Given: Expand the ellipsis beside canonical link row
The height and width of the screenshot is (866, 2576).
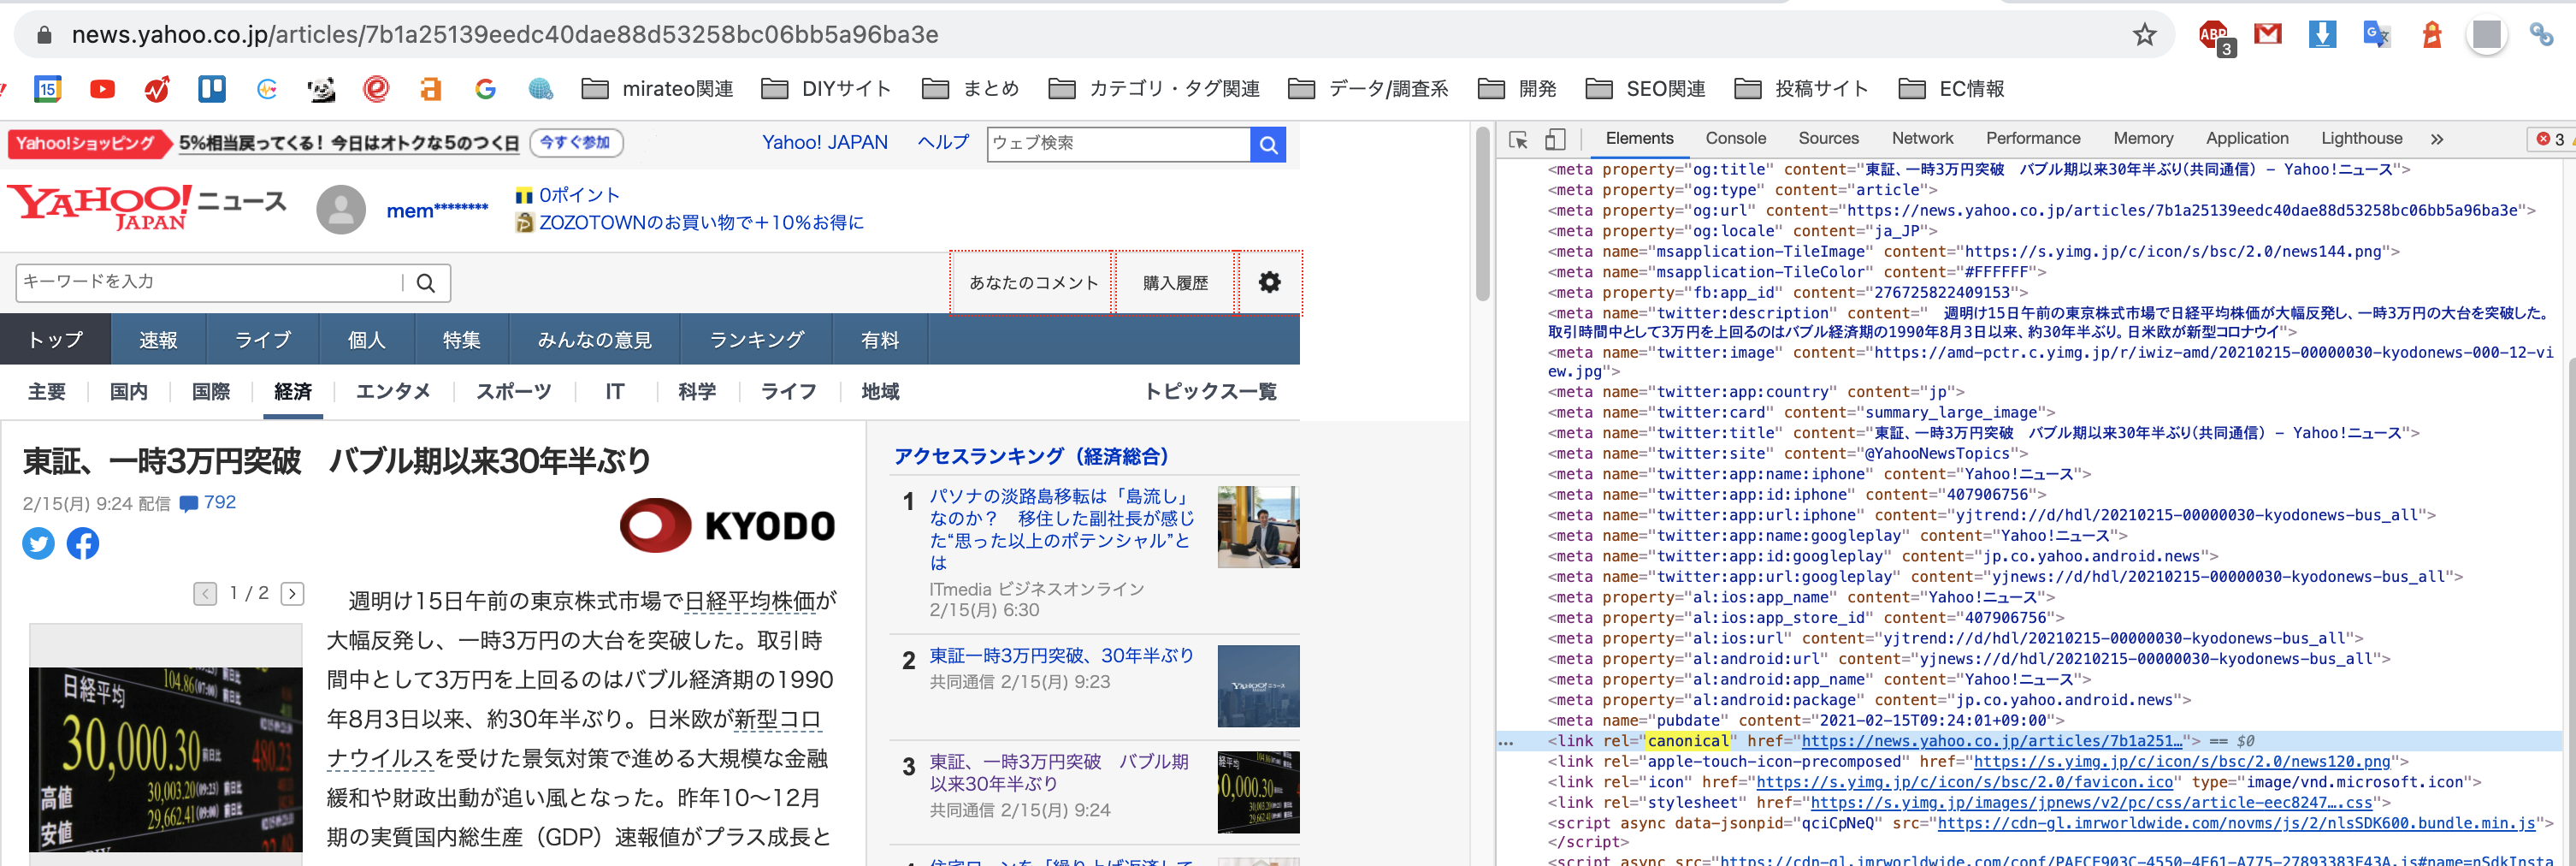Looking at the screenshot, I should pos(1505,743).
